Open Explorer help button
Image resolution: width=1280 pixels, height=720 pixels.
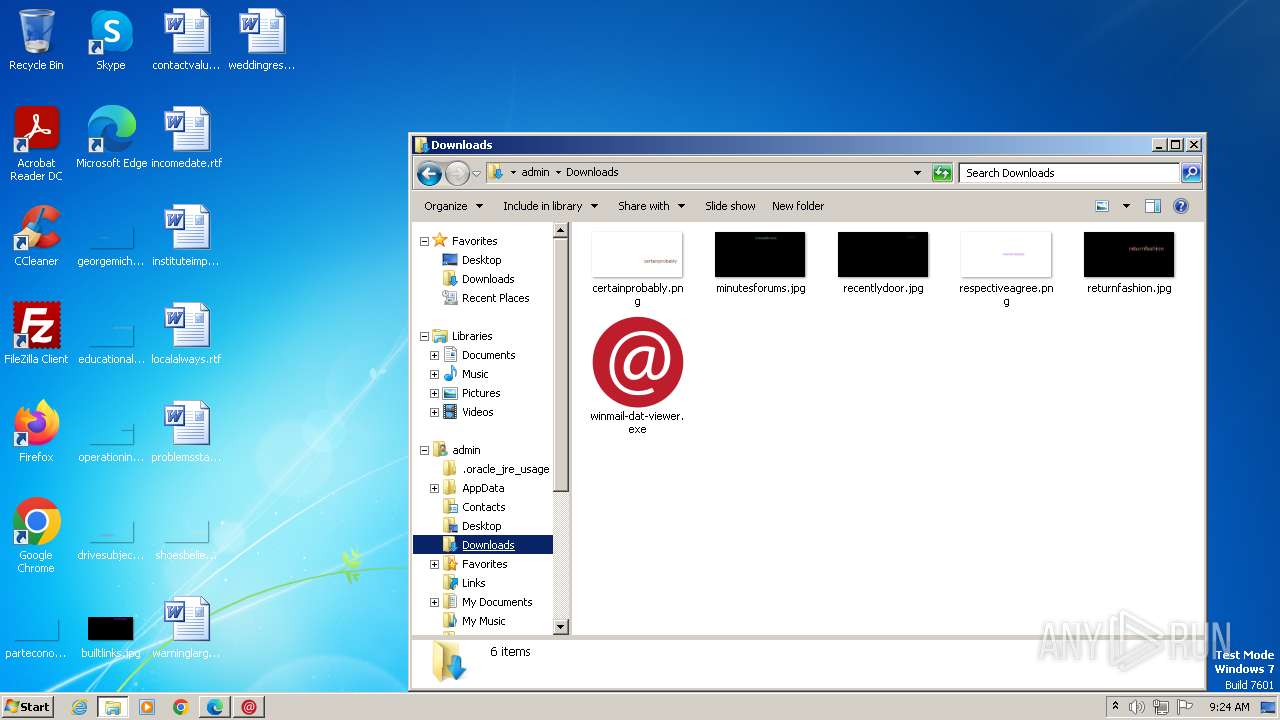point(1181,206)
